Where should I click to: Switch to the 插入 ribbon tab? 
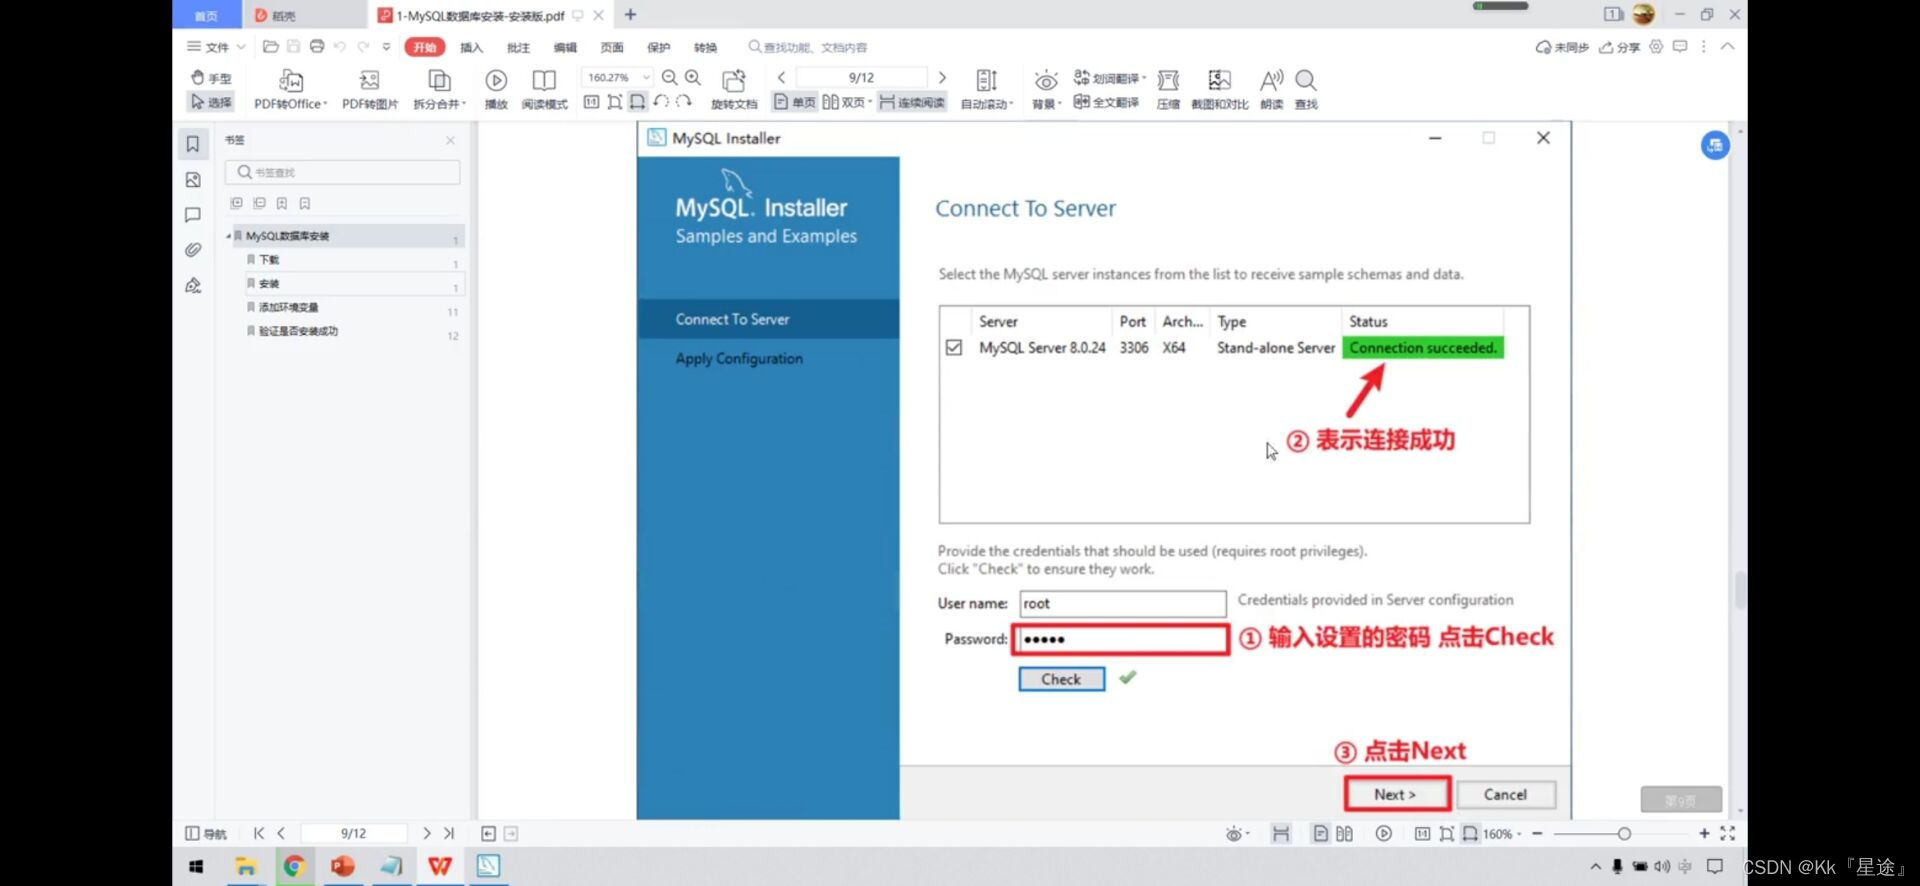click(x=471, y=47)
